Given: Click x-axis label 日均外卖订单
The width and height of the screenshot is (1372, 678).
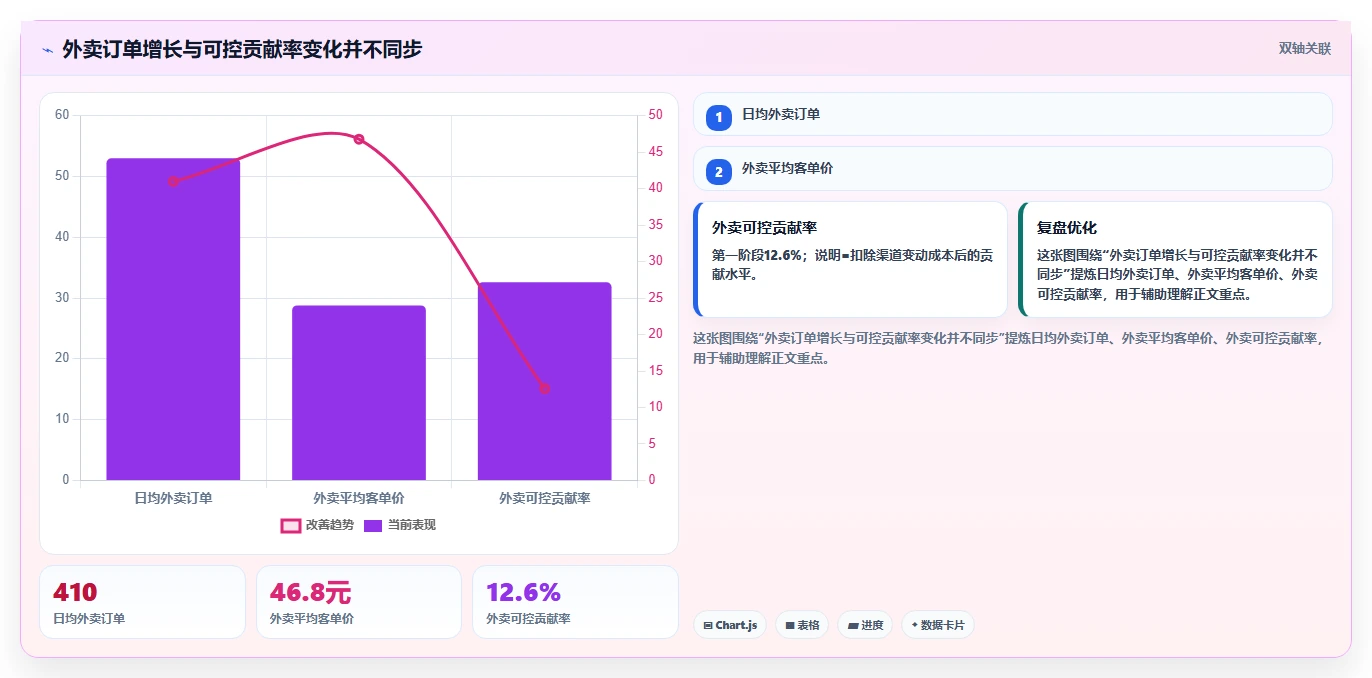Looking at the screenshot, I should [173, 497].
